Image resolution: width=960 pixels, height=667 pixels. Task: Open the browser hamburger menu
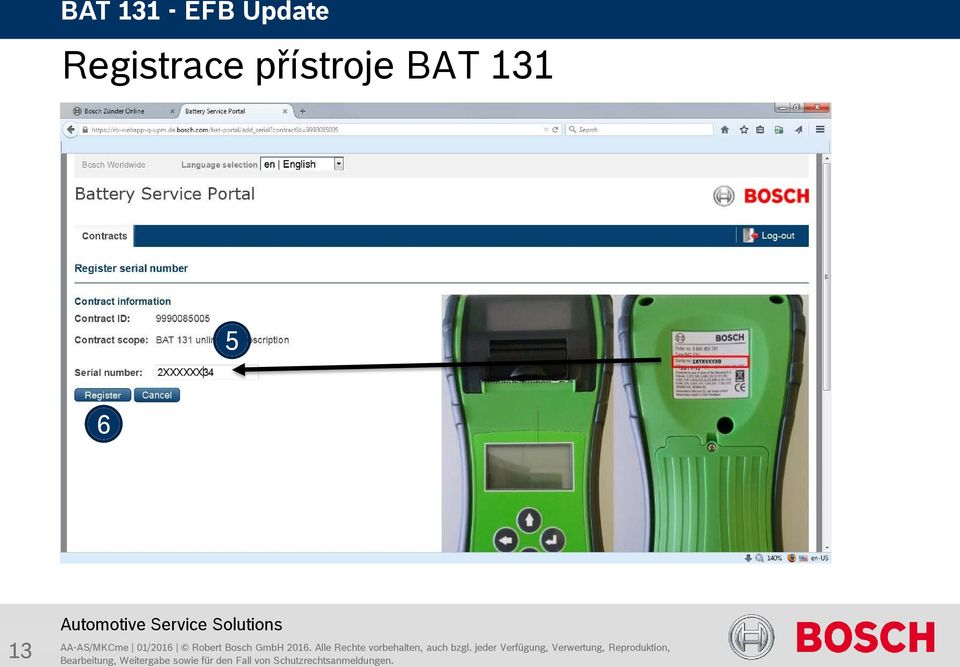click(820, 129)
